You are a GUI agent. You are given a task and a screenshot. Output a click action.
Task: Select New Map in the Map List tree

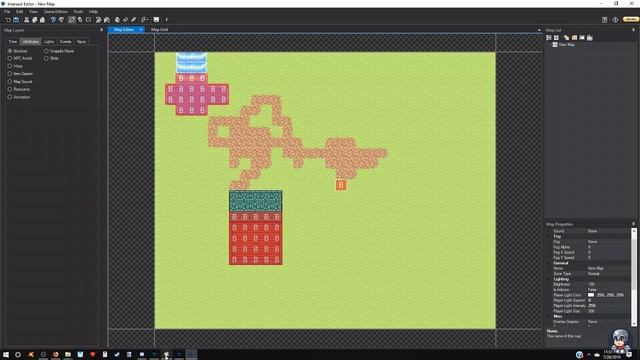pyautogui.click(x=566, y=44)
